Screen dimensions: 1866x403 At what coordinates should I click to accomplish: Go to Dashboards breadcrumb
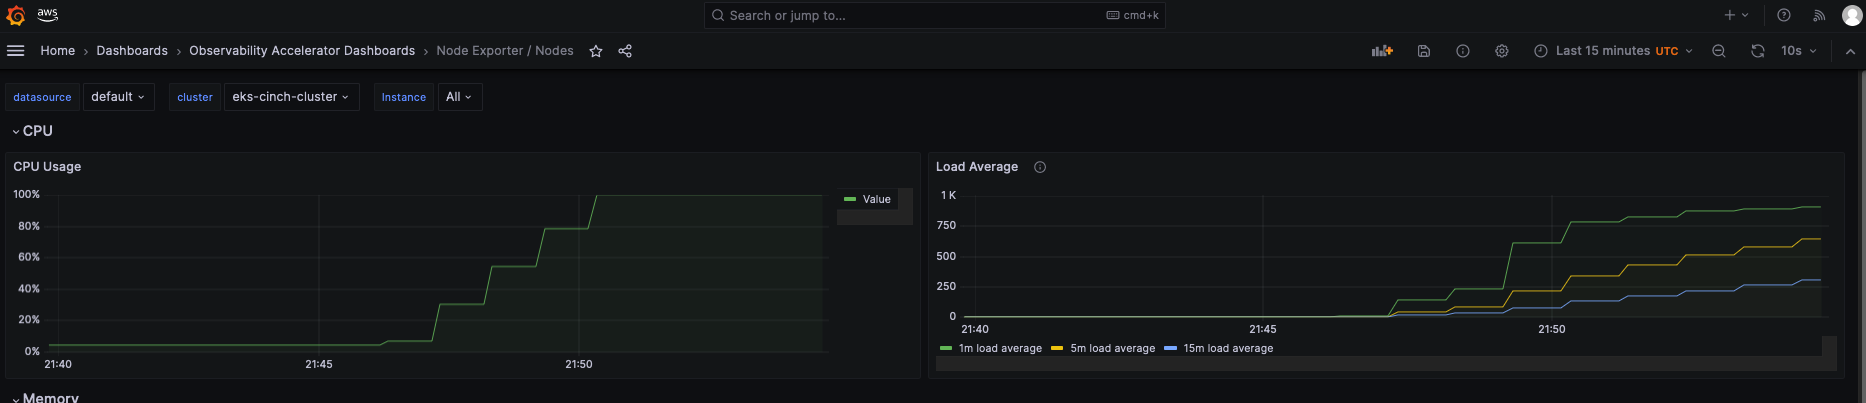point(132,51)
